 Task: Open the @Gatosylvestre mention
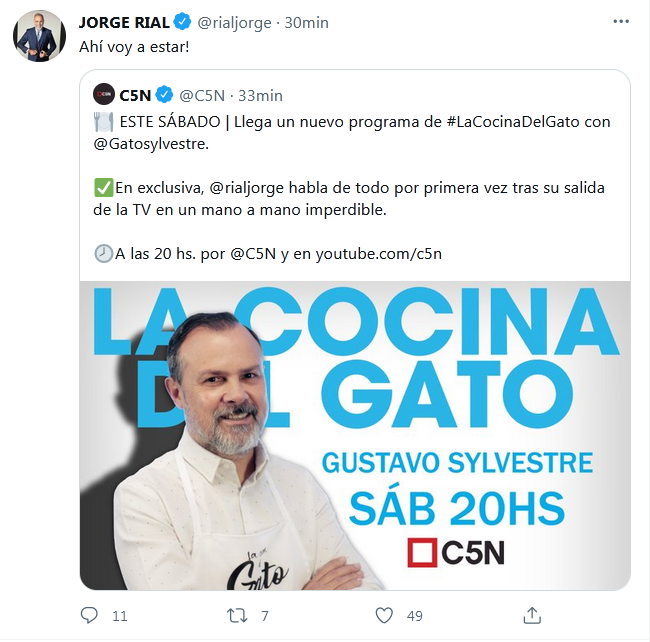(x=151, y=144)
